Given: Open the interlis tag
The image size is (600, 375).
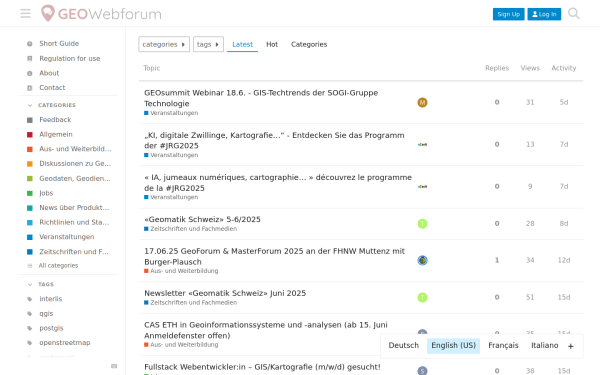Looking at the screenshot, I should tap(51, 299).
